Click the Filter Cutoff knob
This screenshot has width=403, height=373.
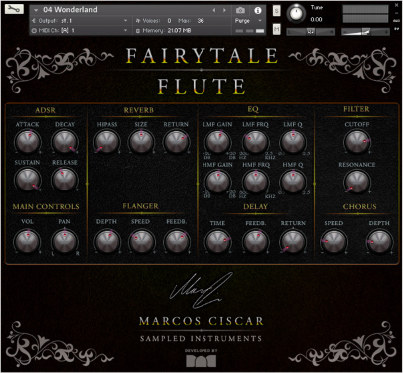(x=357, y=141)
